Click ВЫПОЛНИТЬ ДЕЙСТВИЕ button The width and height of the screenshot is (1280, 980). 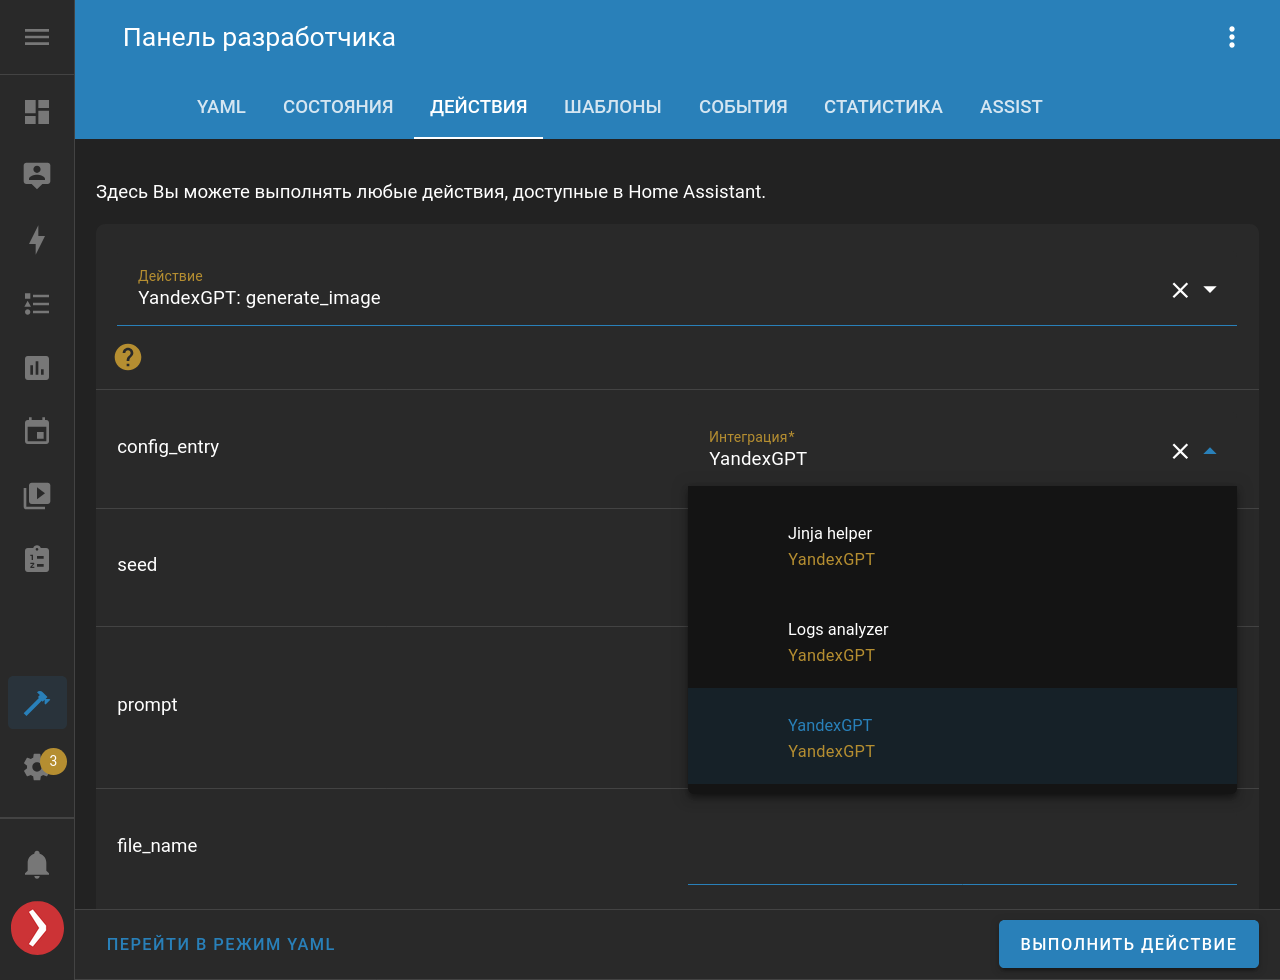(1128, 944)
